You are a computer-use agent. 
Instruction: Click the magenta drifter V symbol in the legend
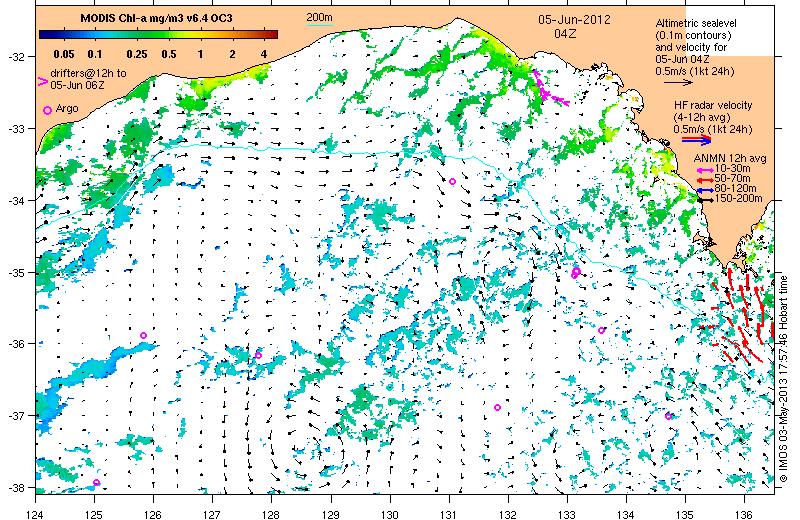pos(42,81)
